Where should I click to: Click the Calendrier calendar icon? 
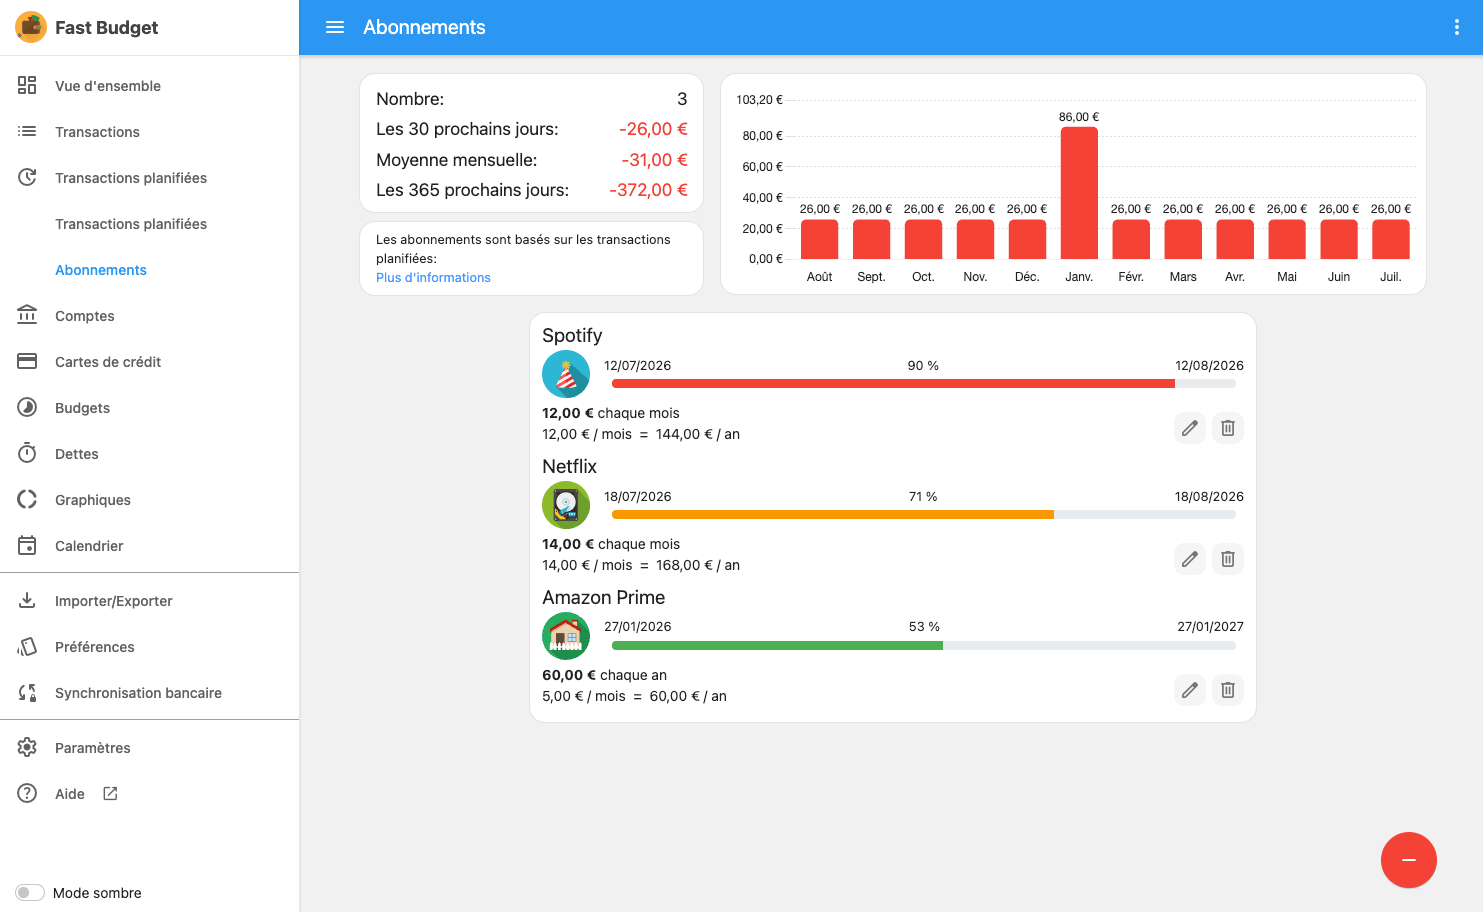[x=27, y=545]
